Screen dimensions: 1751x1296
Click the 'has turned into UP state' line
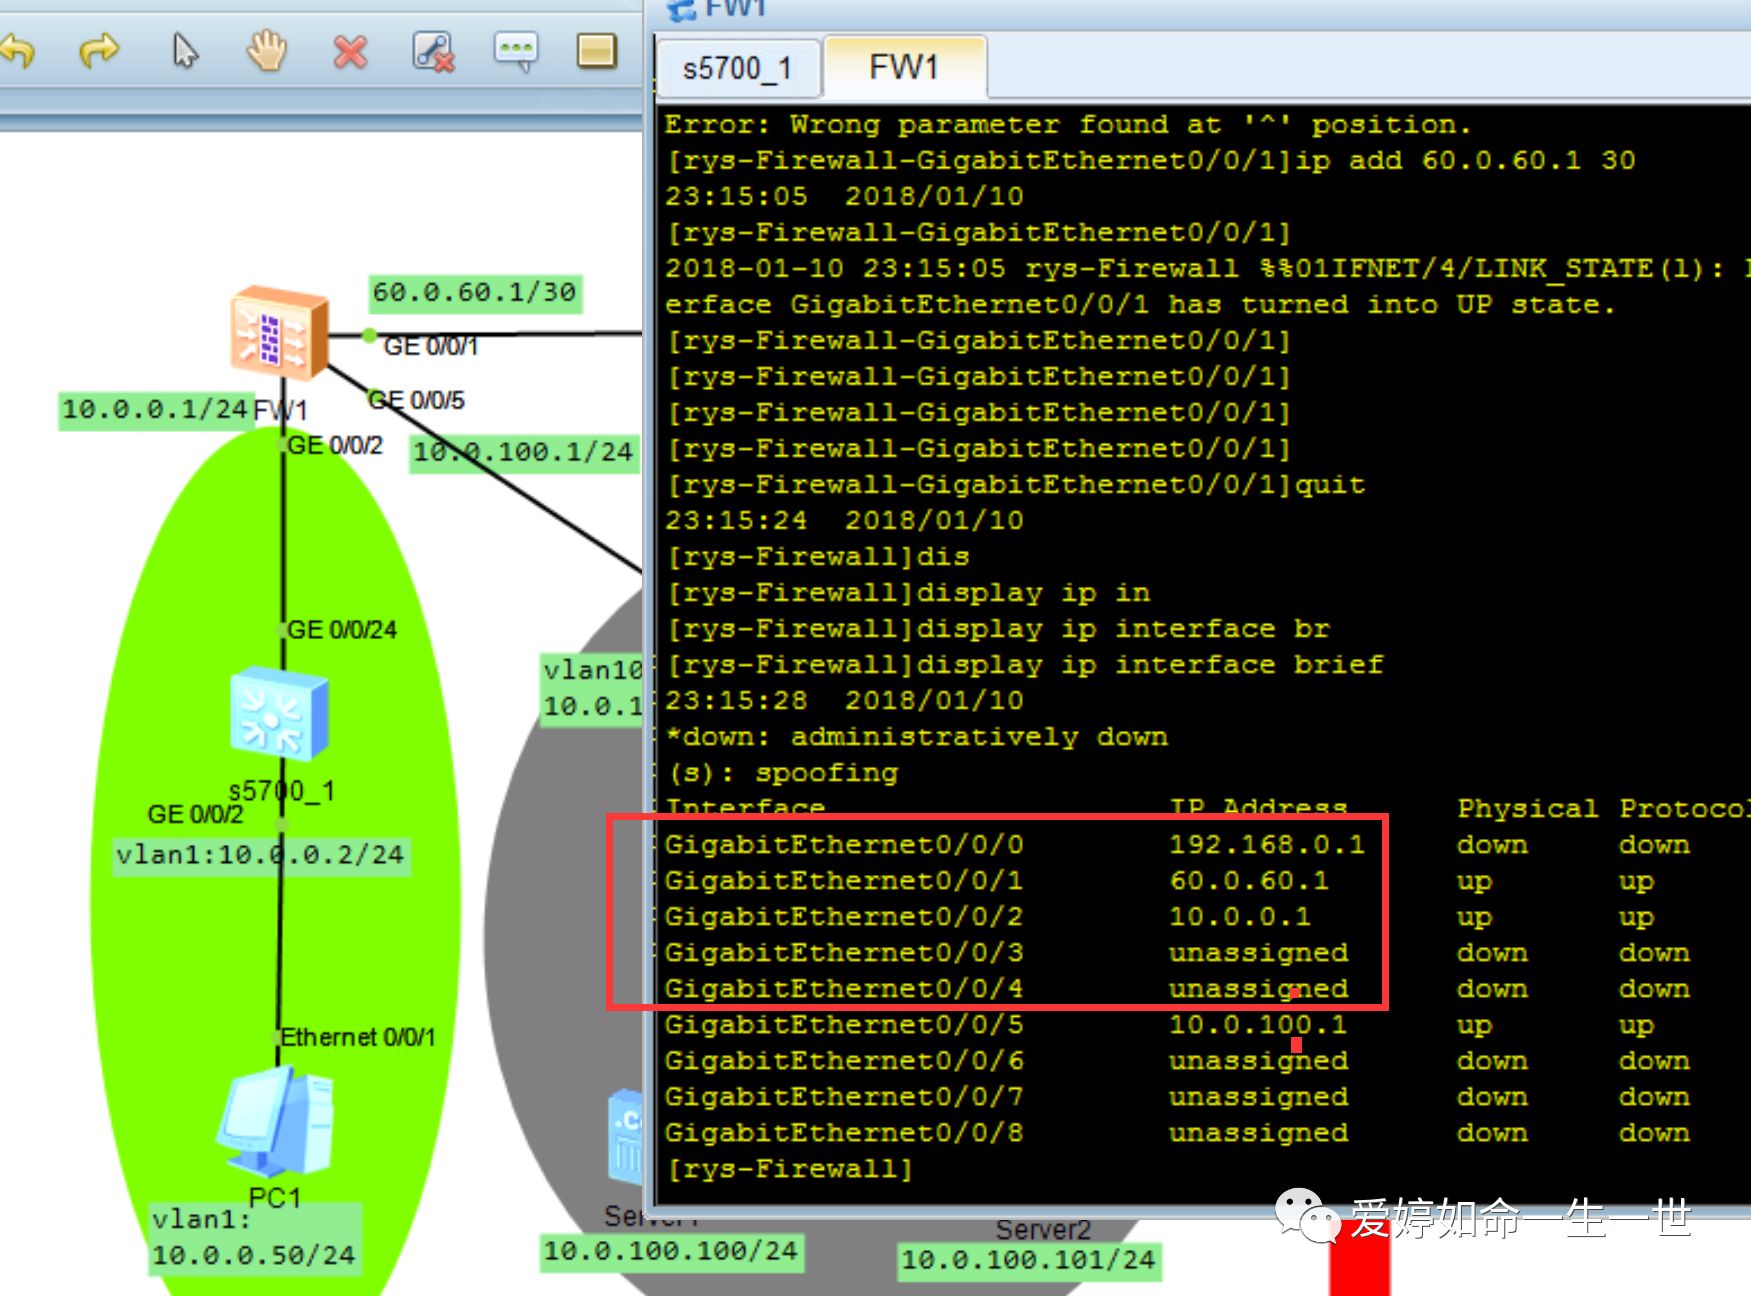point(1140,304)
